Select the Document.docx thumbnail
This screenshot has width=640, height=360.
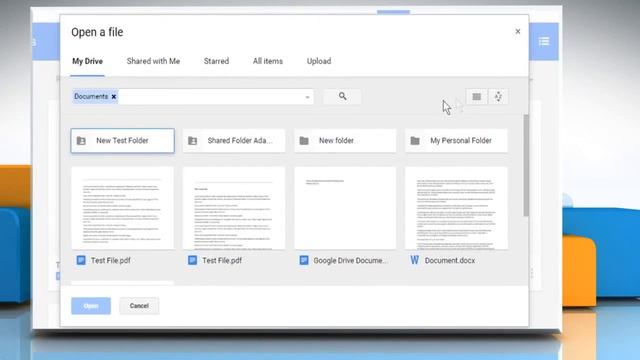click(456, 208)
